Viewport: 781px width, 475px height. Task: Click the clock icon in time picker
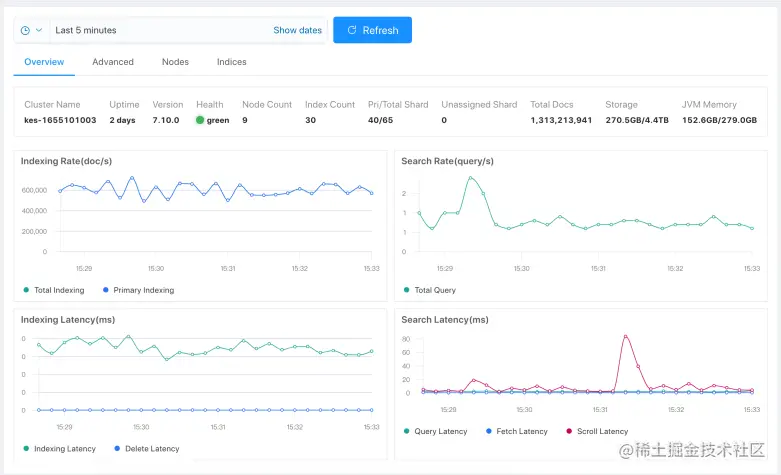point(25,30)
